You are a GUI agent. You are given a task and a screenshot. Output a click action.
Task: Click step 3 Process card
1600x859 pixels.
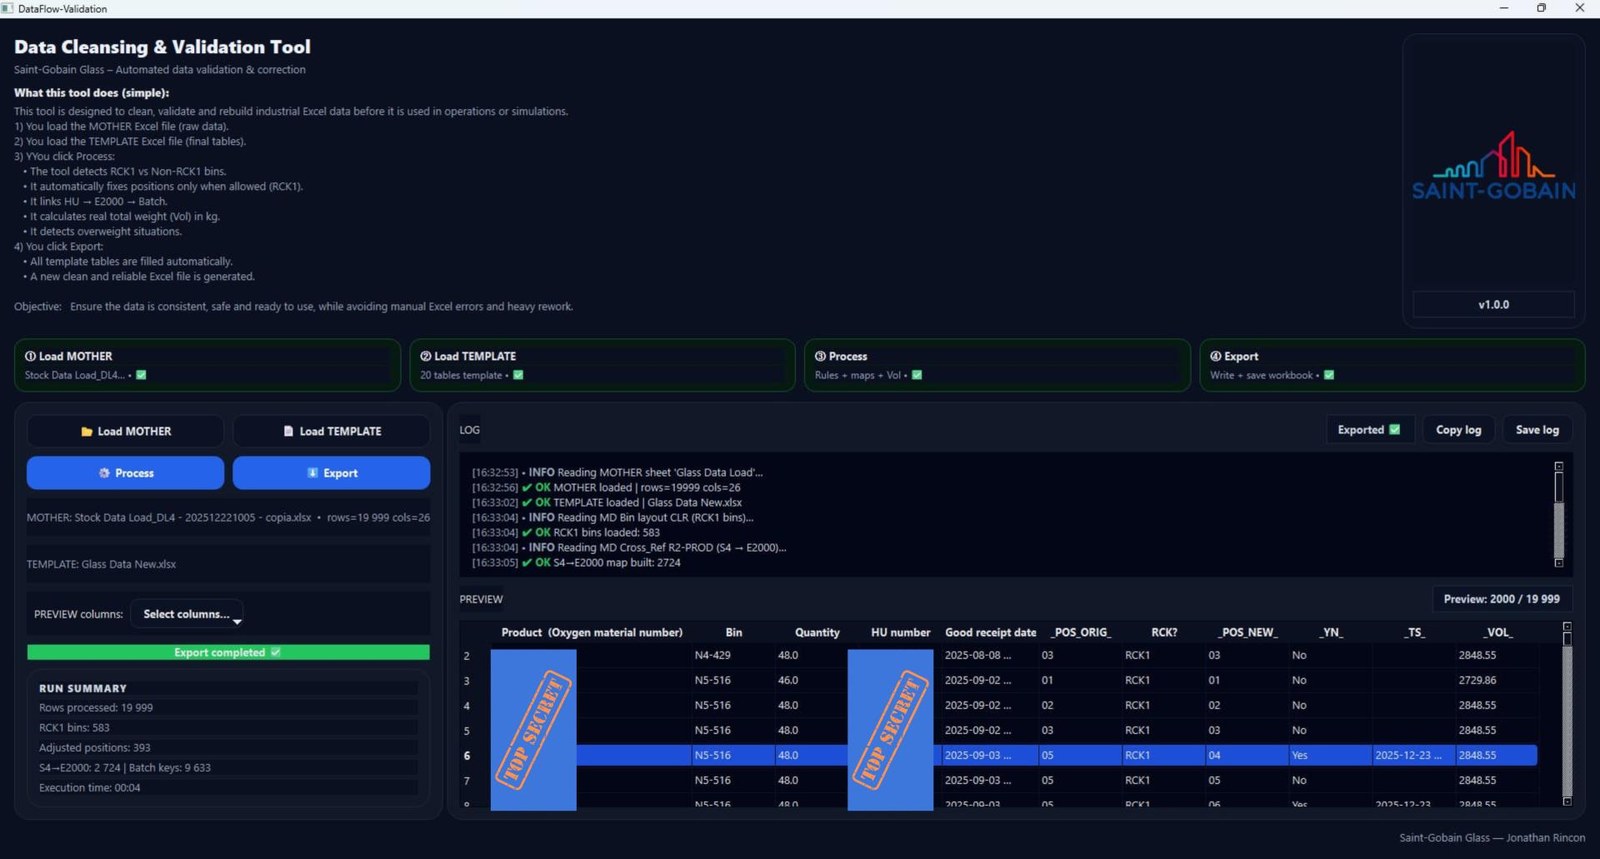pos(997,365)
